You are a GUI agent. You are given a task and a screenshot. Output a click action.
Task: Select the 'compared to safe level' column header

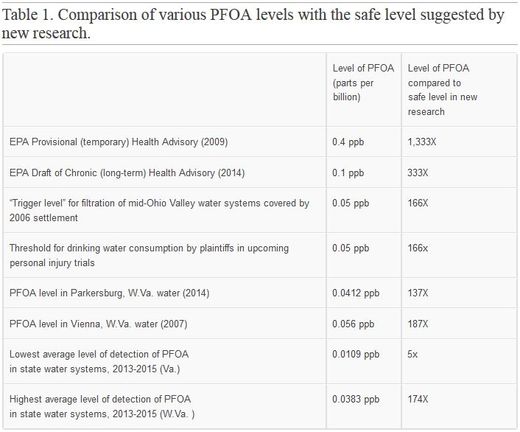click(x=442, y=90)
